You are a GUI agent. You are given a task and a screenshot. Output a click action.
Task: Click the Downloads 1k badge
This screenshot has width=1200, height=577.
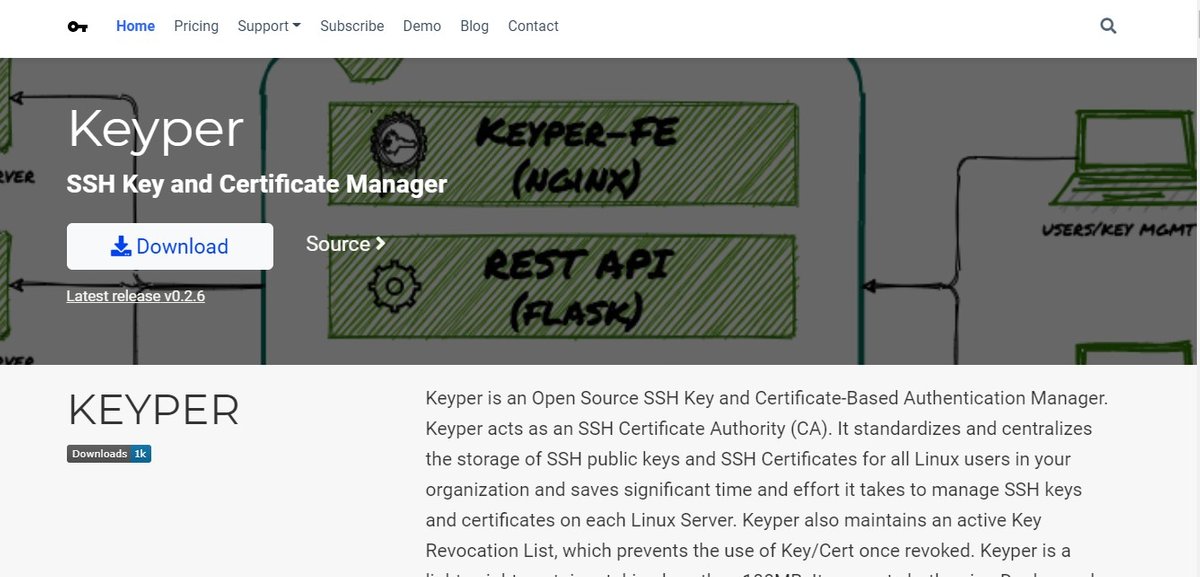coord(109,453)
